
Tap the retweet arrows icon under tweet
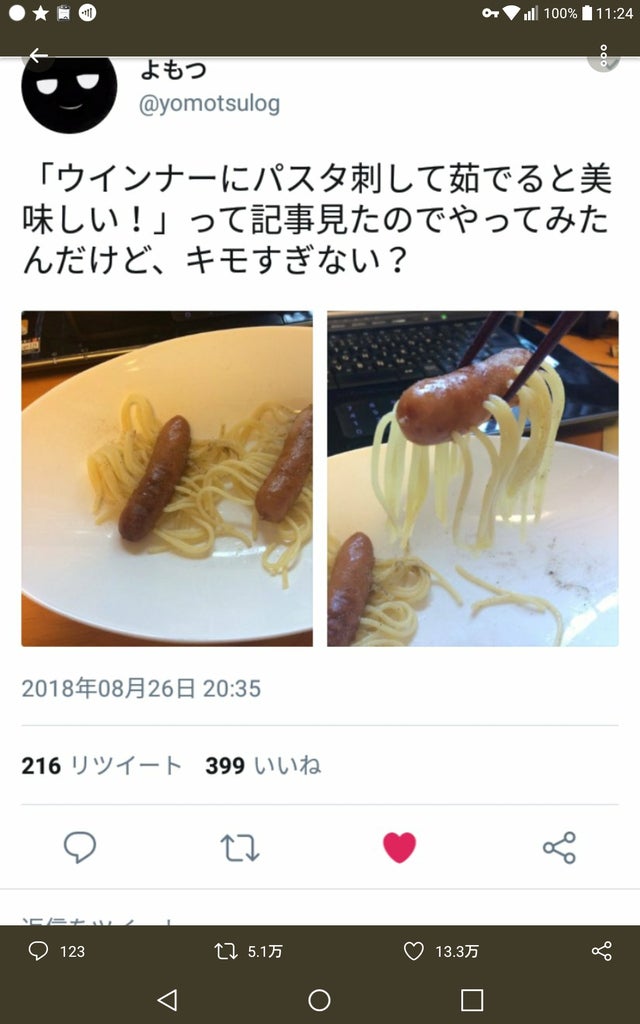point(240,848)
